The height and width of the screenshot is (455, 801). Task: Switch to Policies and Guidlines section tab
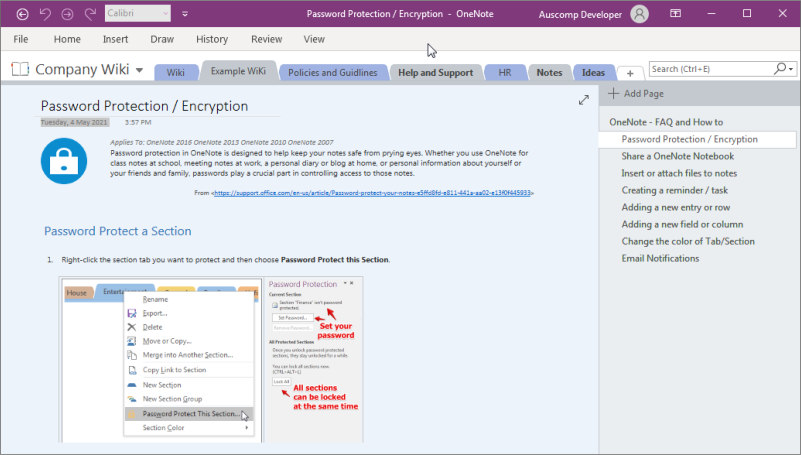pos(333,73)
